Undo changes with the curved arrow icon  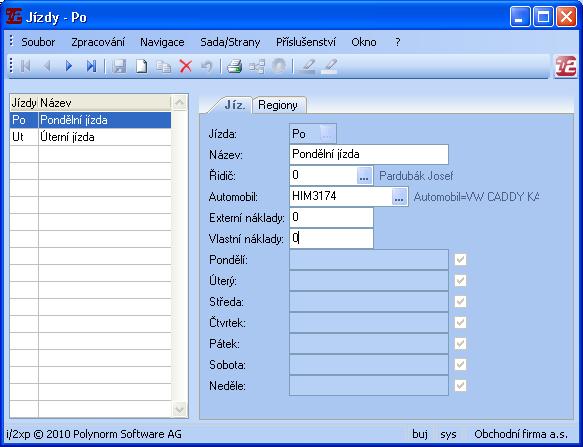(207, 67)
